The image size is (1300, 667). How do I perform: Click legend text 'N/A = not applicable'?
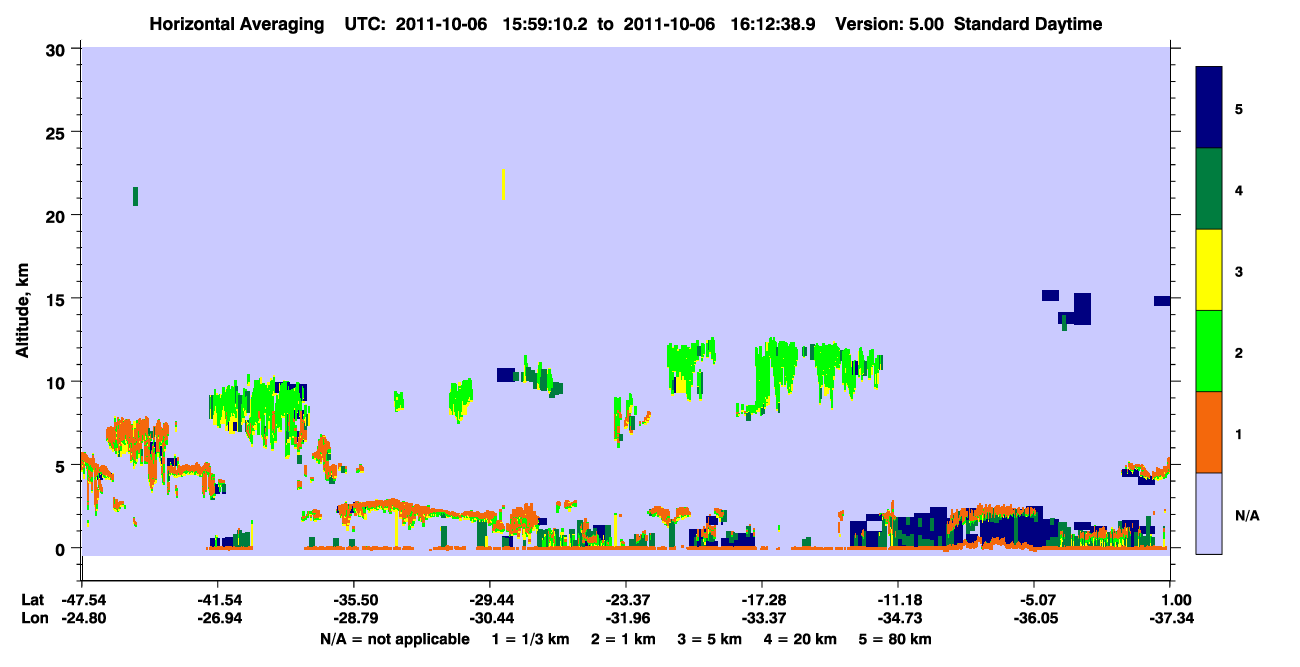(395, 639)
